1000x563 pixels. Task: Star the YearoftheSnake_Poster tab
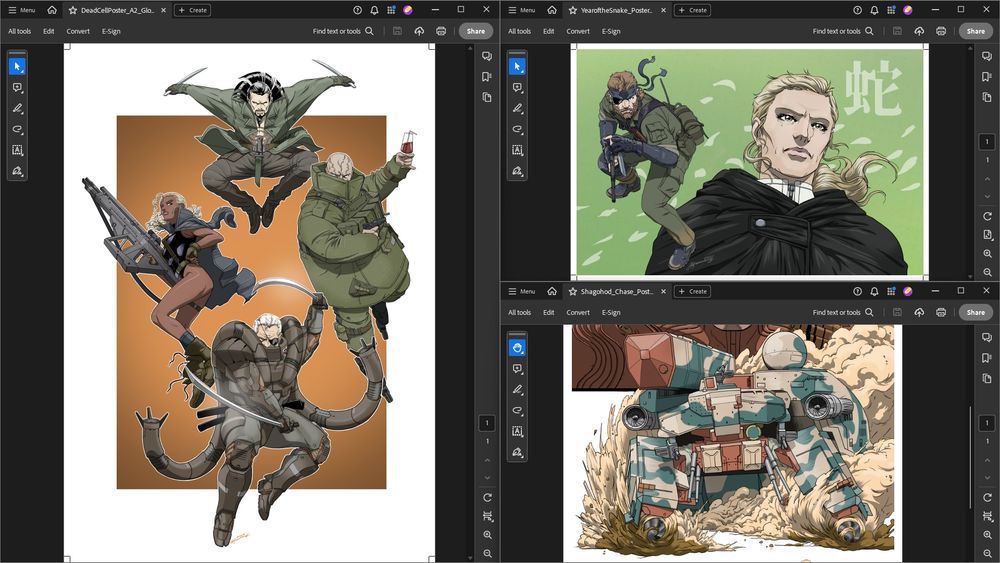coord(573,10)
